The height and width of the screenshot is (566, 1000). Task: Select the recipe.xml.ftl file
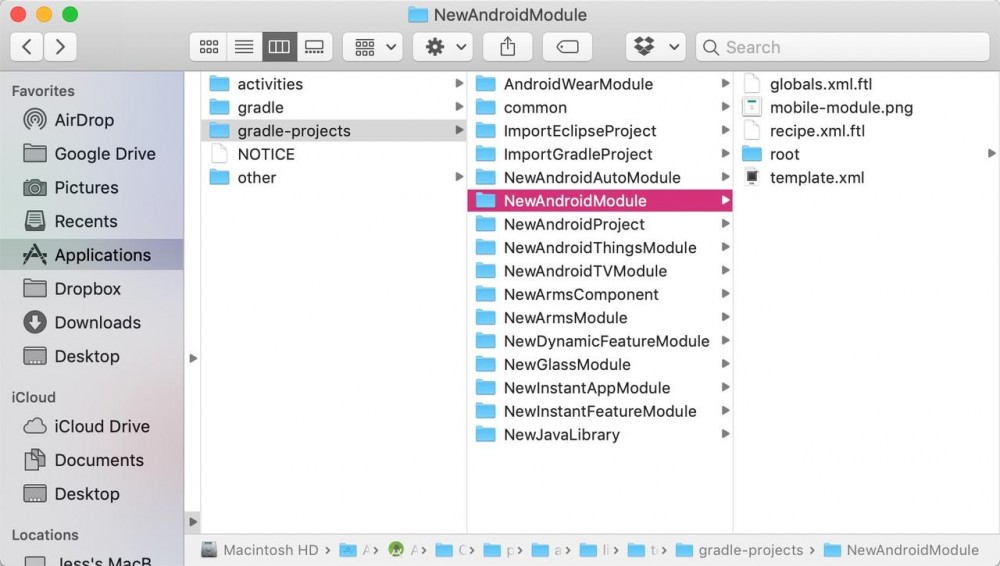coord(866,131)
